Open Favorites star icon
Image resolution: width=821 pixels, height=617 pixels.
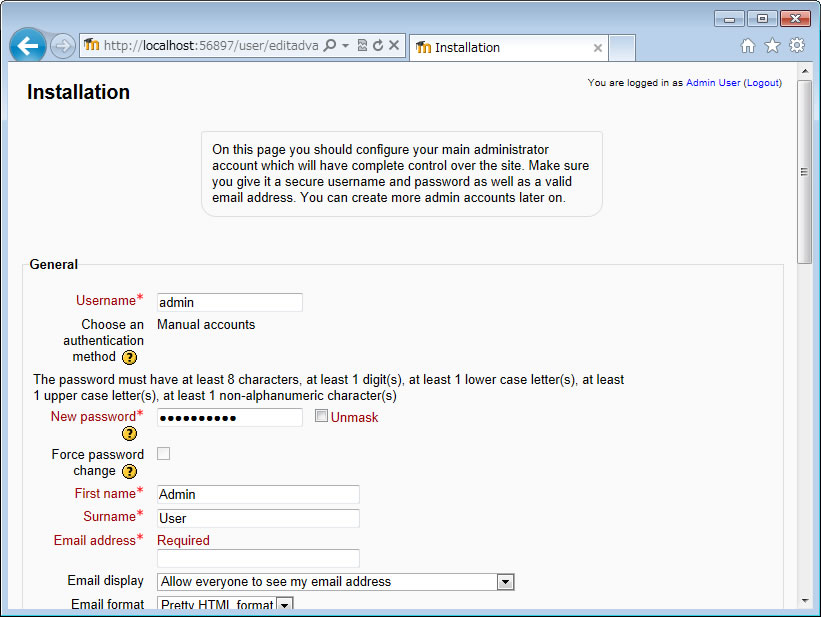coord(772,46)
